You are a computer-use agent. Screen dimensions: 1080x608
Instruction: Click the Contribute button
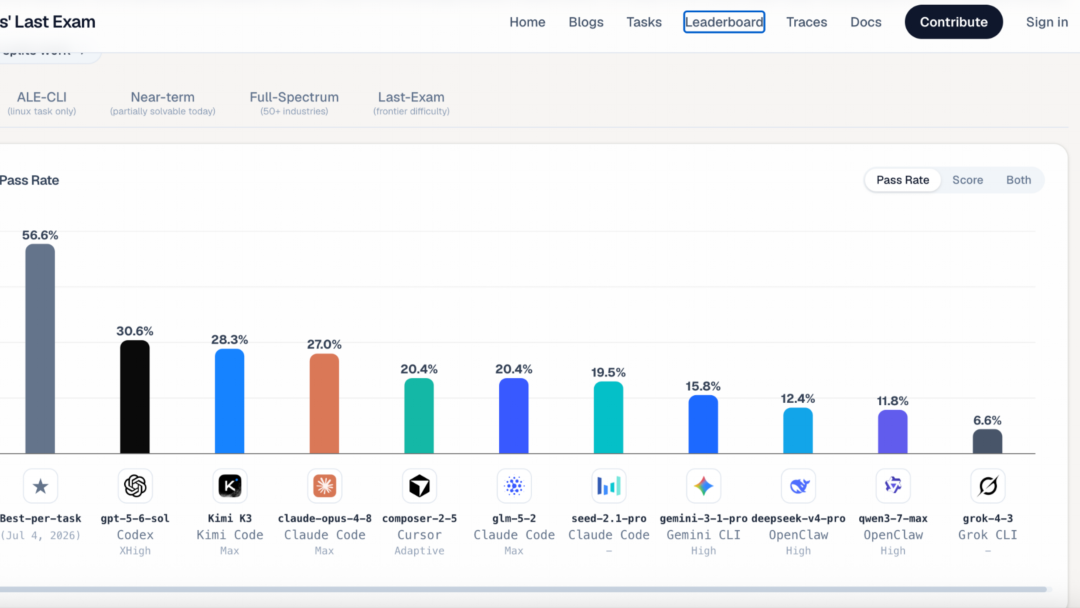[x=953, y=22]
